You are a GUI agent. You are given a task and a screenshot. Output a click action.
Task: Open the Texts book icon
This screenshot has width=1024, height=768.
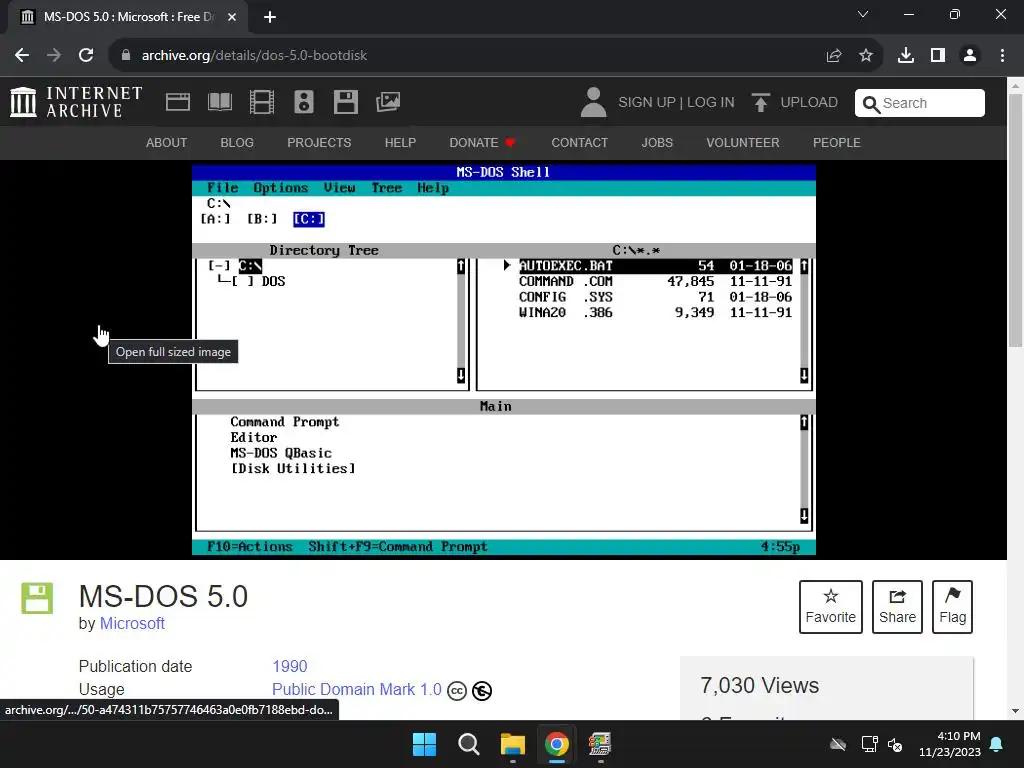pyautogui.click(x=219, y=102)
